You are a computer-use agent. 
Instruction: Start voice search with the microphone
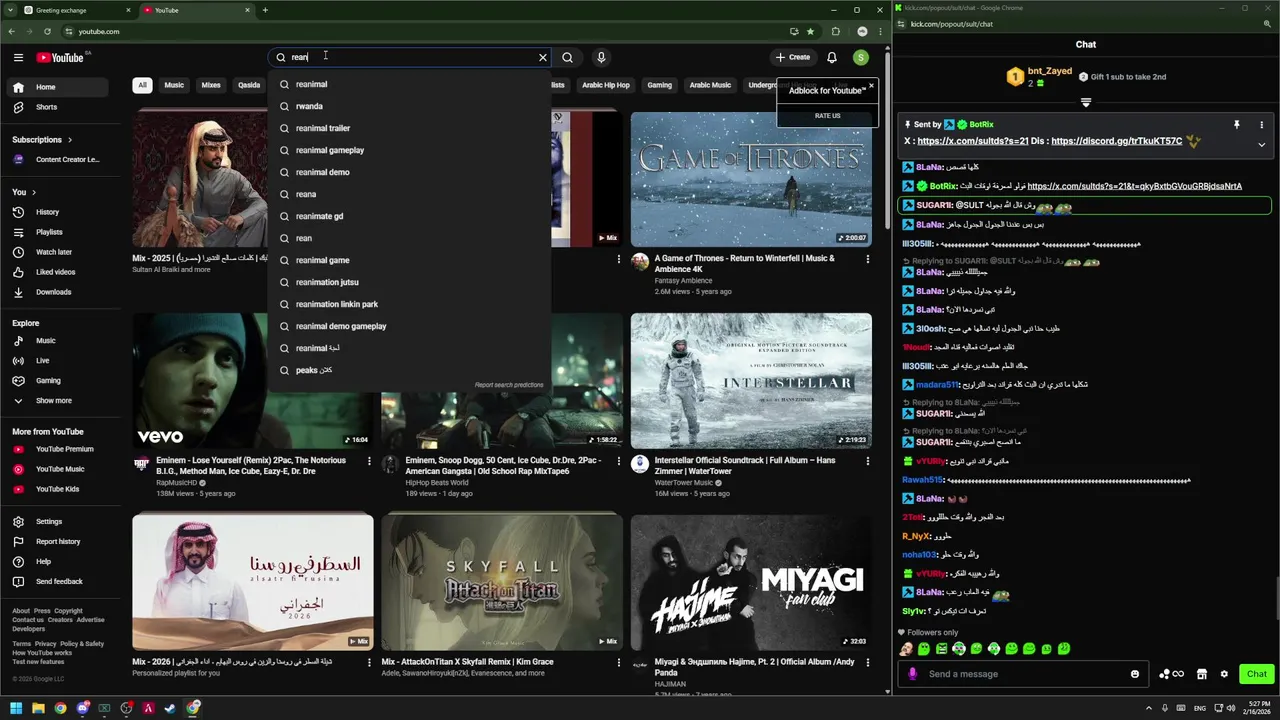click(600, 57)
